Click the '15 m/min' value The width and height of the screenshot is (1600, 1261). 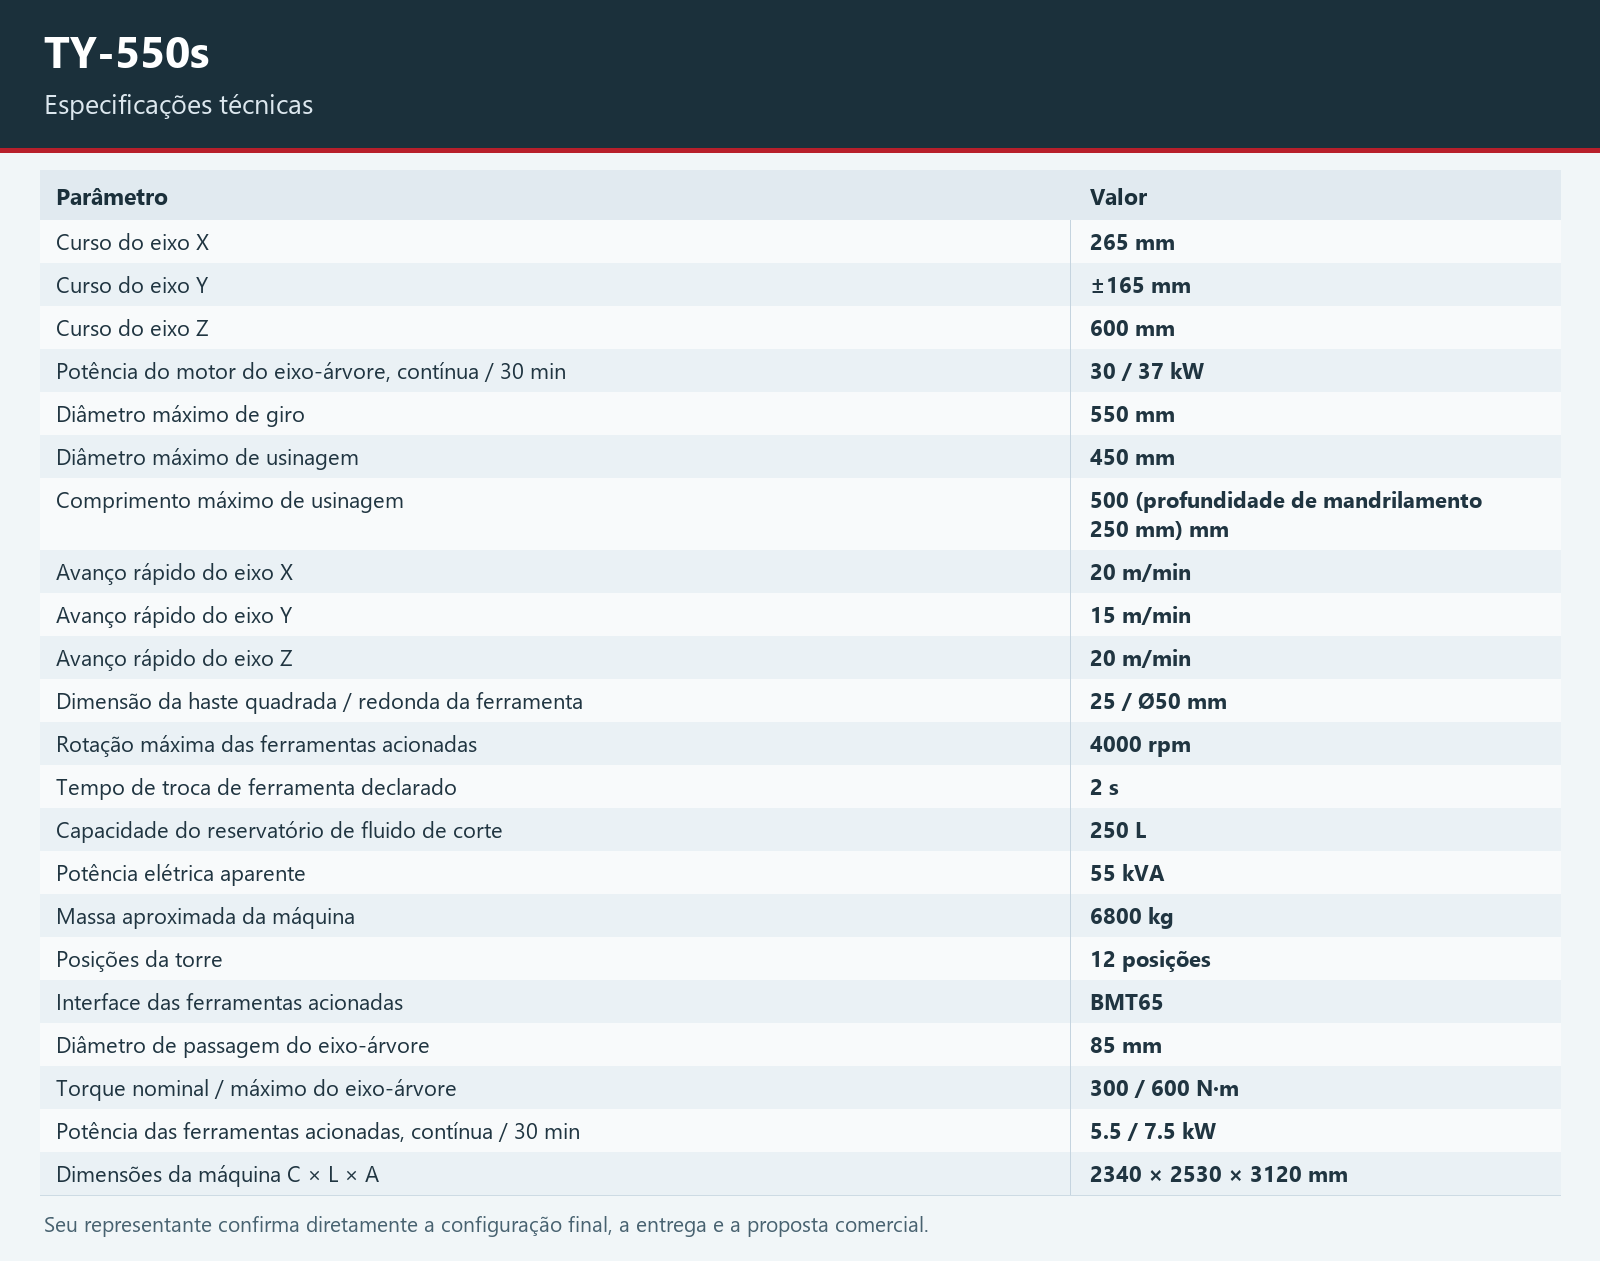click(x=1140, y=615)
